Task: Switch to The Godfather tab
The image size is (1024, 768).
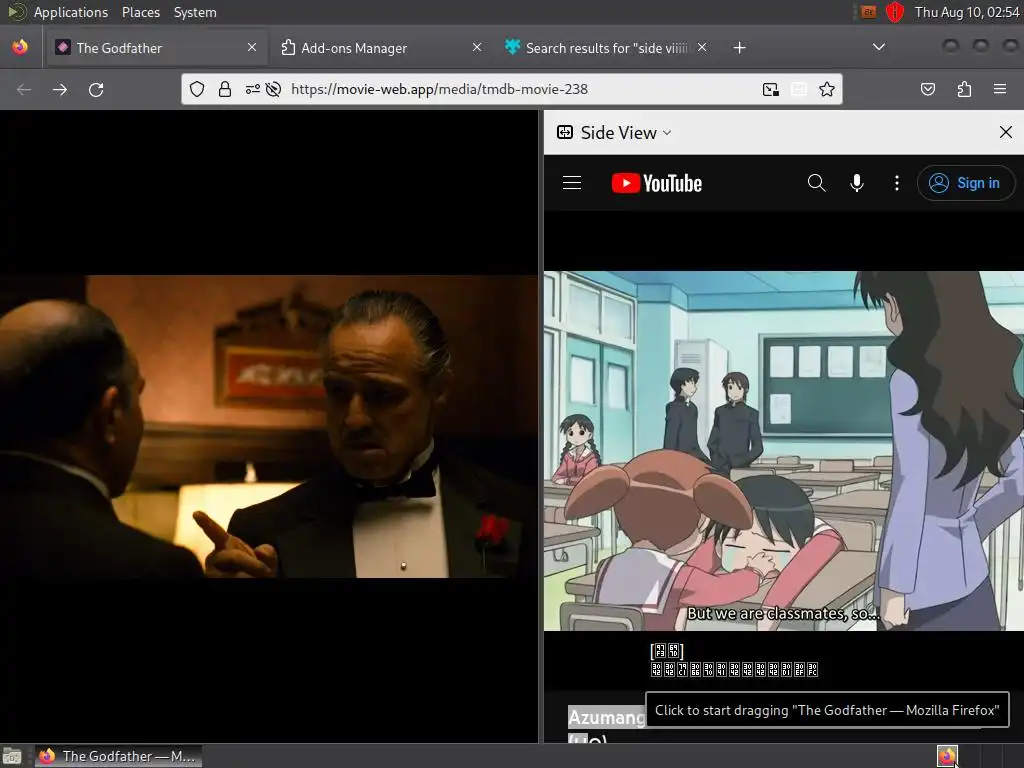Action: point(155,48)
